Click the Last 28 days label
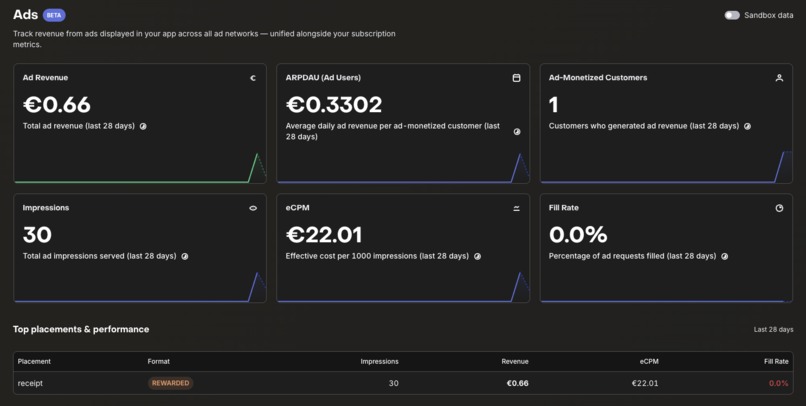 (773, 329)
